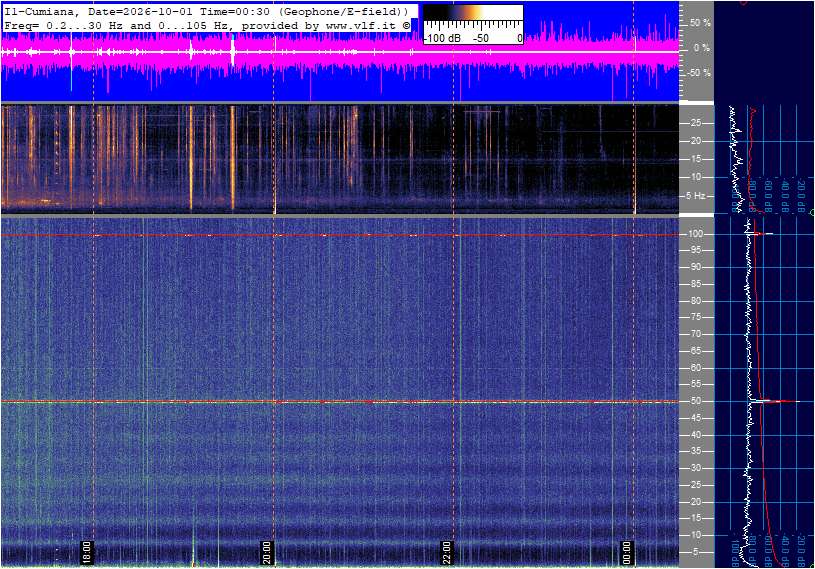Click the 60 Hz frequency axis label
Screen dimensions: 815x569
point(695,368)
